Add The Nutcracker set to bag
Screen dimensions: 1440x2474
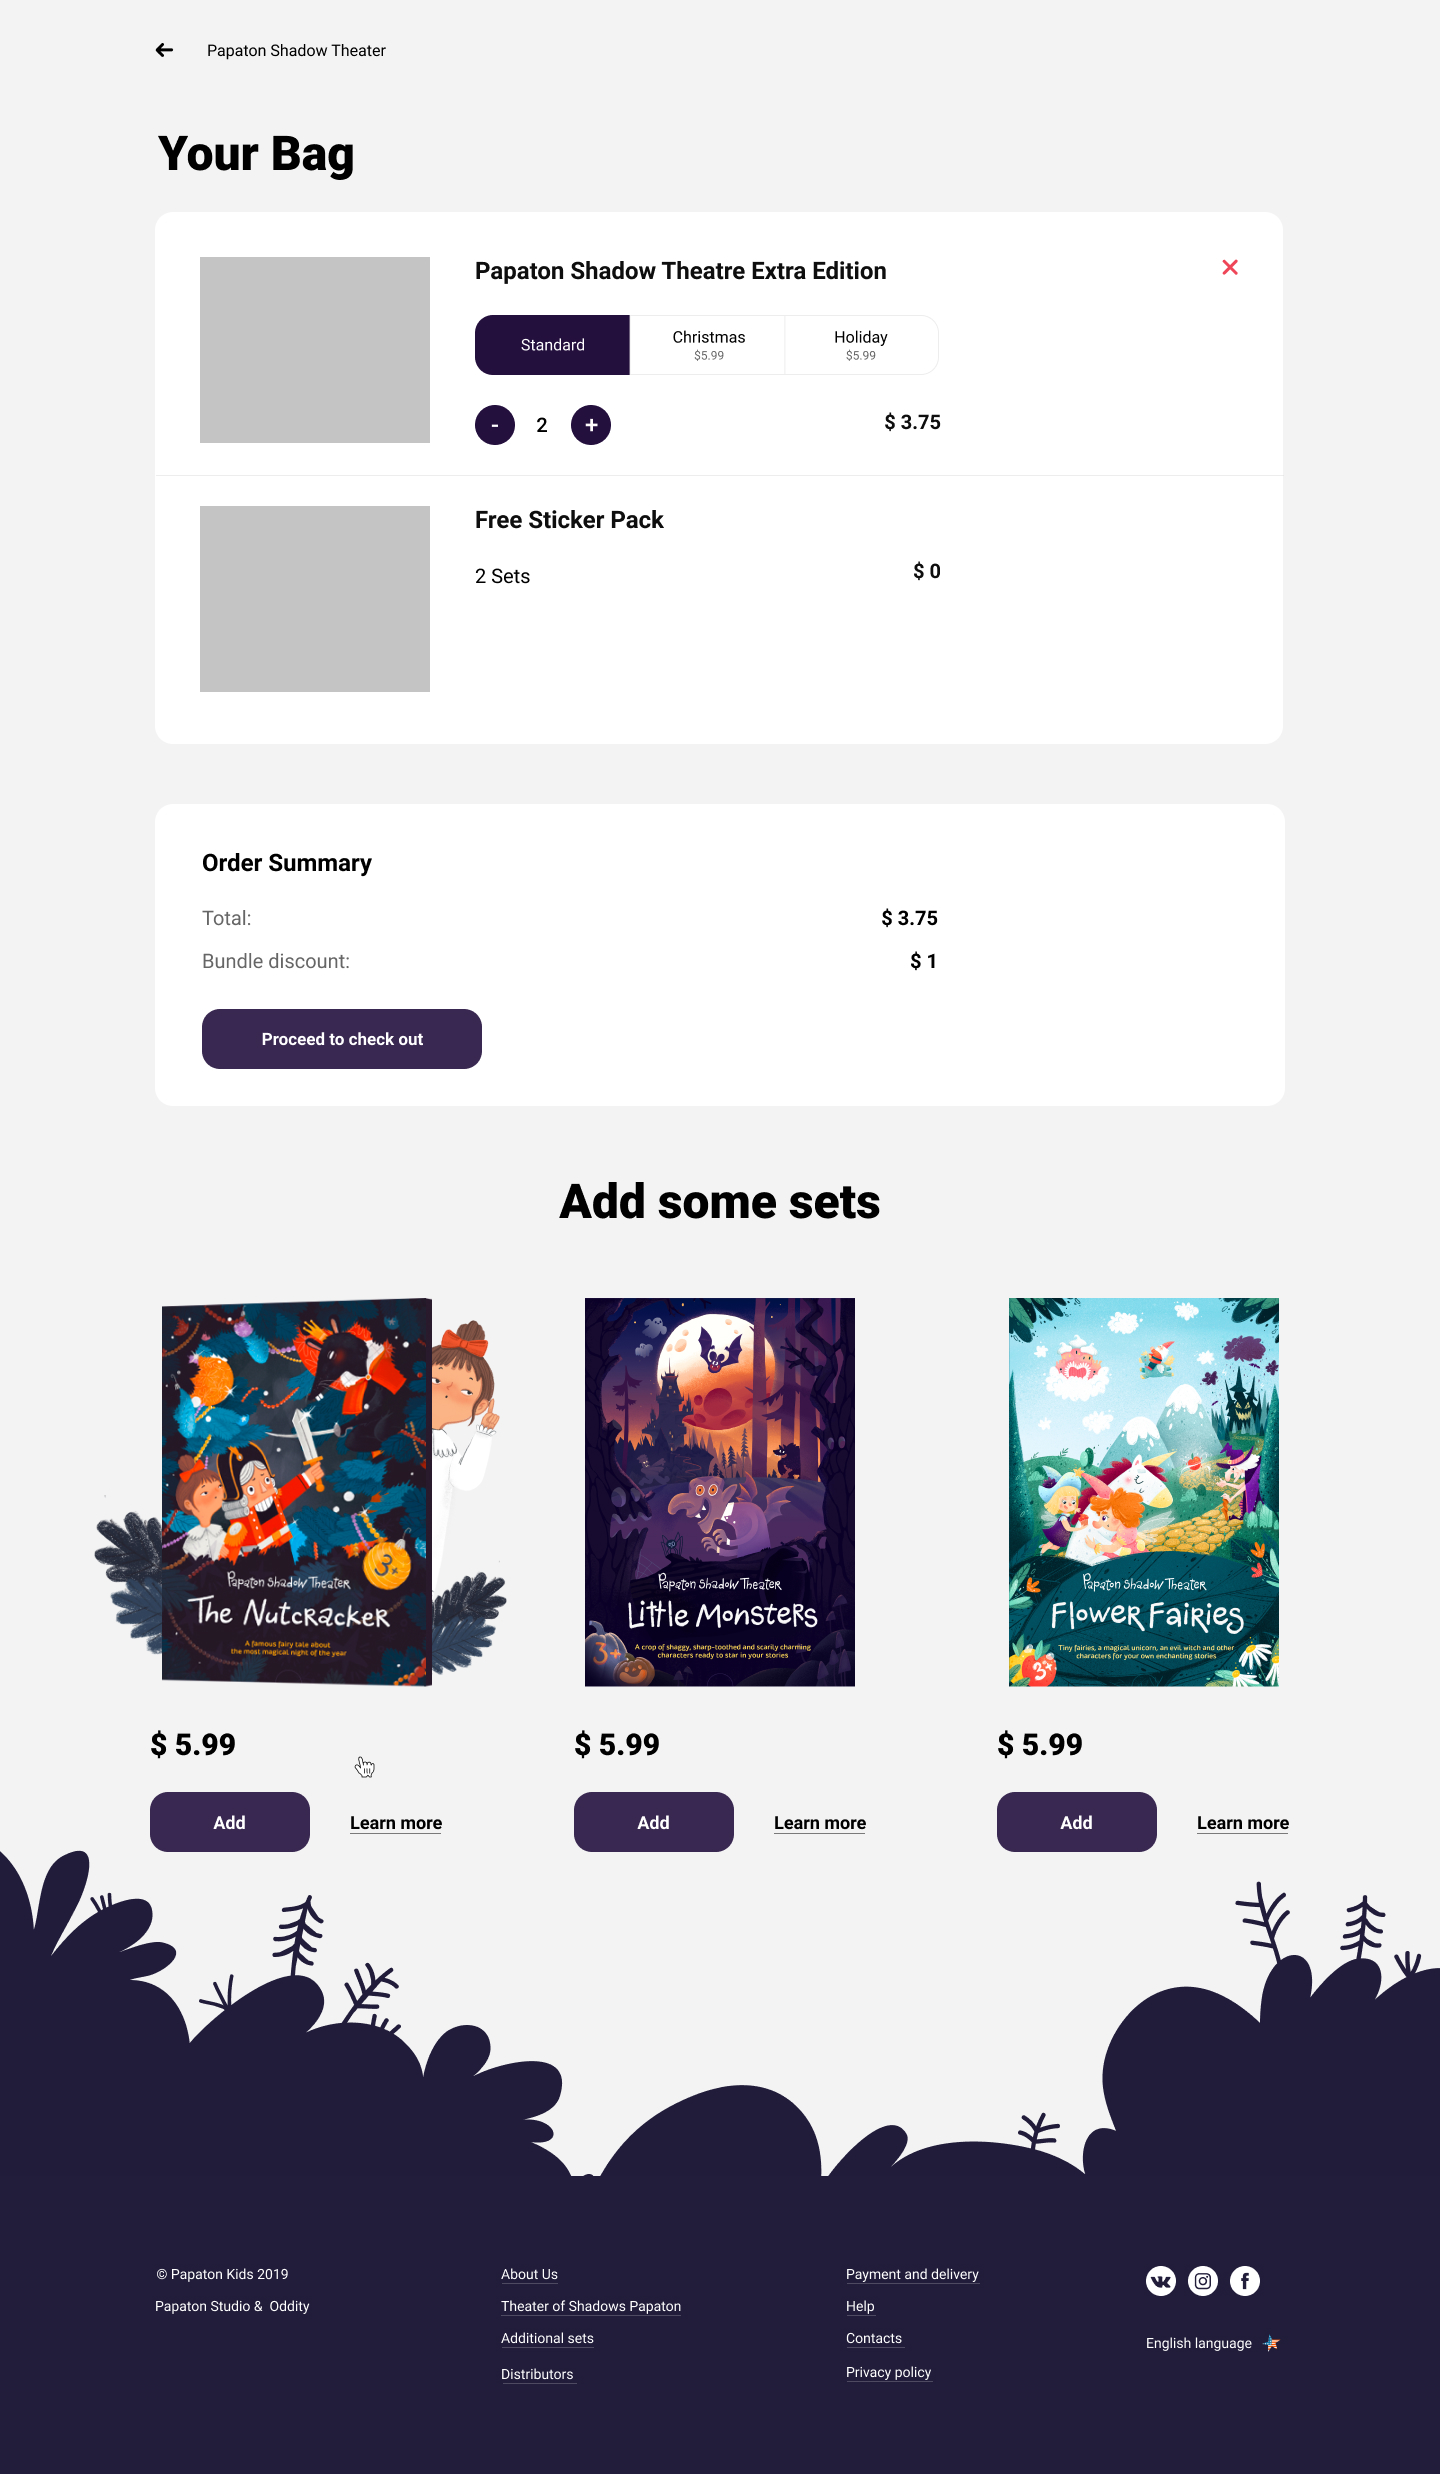coord(230,1822)
